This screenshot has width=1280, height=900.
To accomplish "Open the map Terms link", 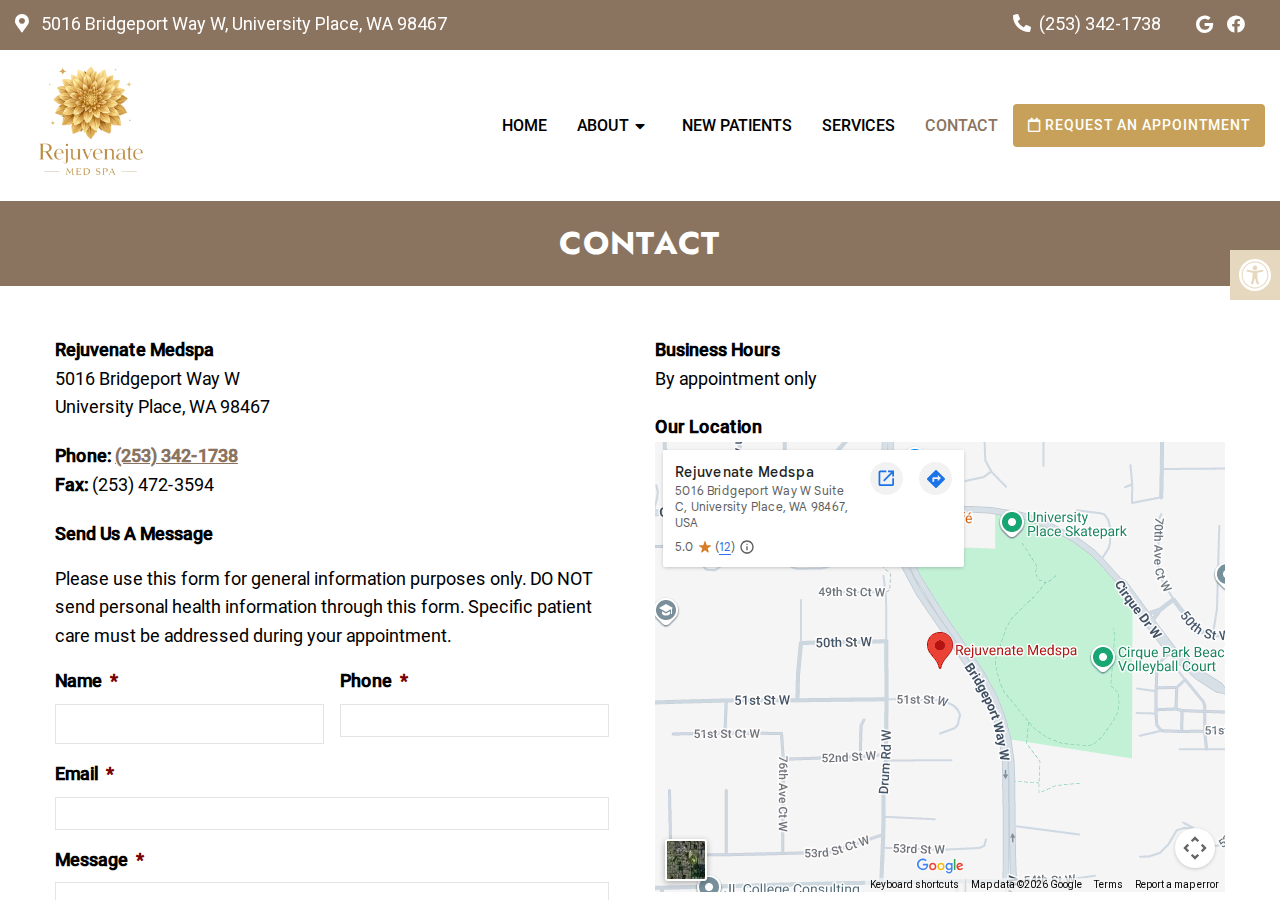I will [1108, 885].
